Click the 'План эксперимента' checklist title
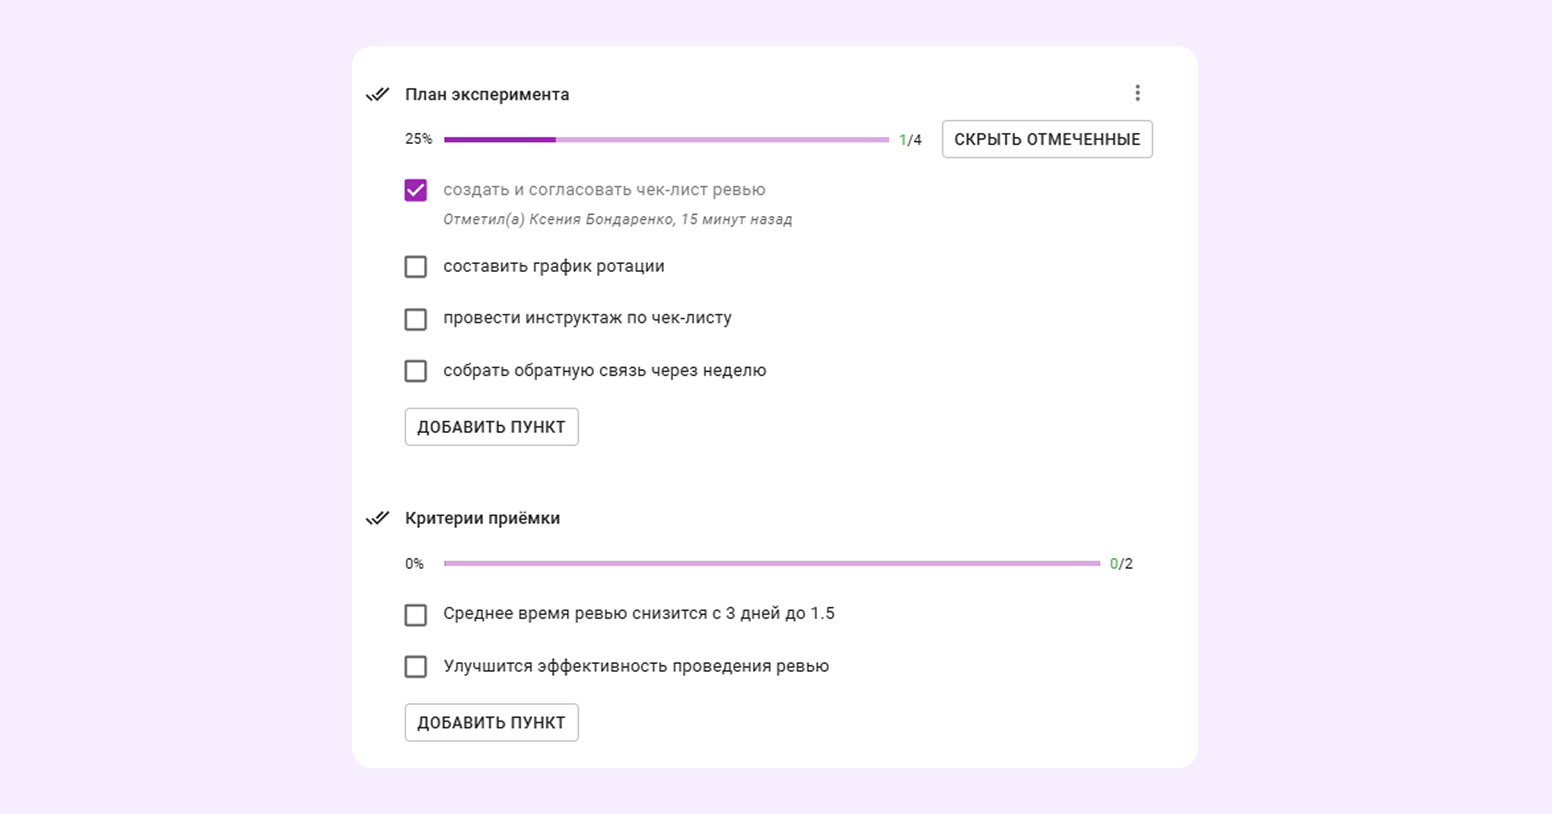This screenshot has width=1552, height=814. [x=487, y=95]
